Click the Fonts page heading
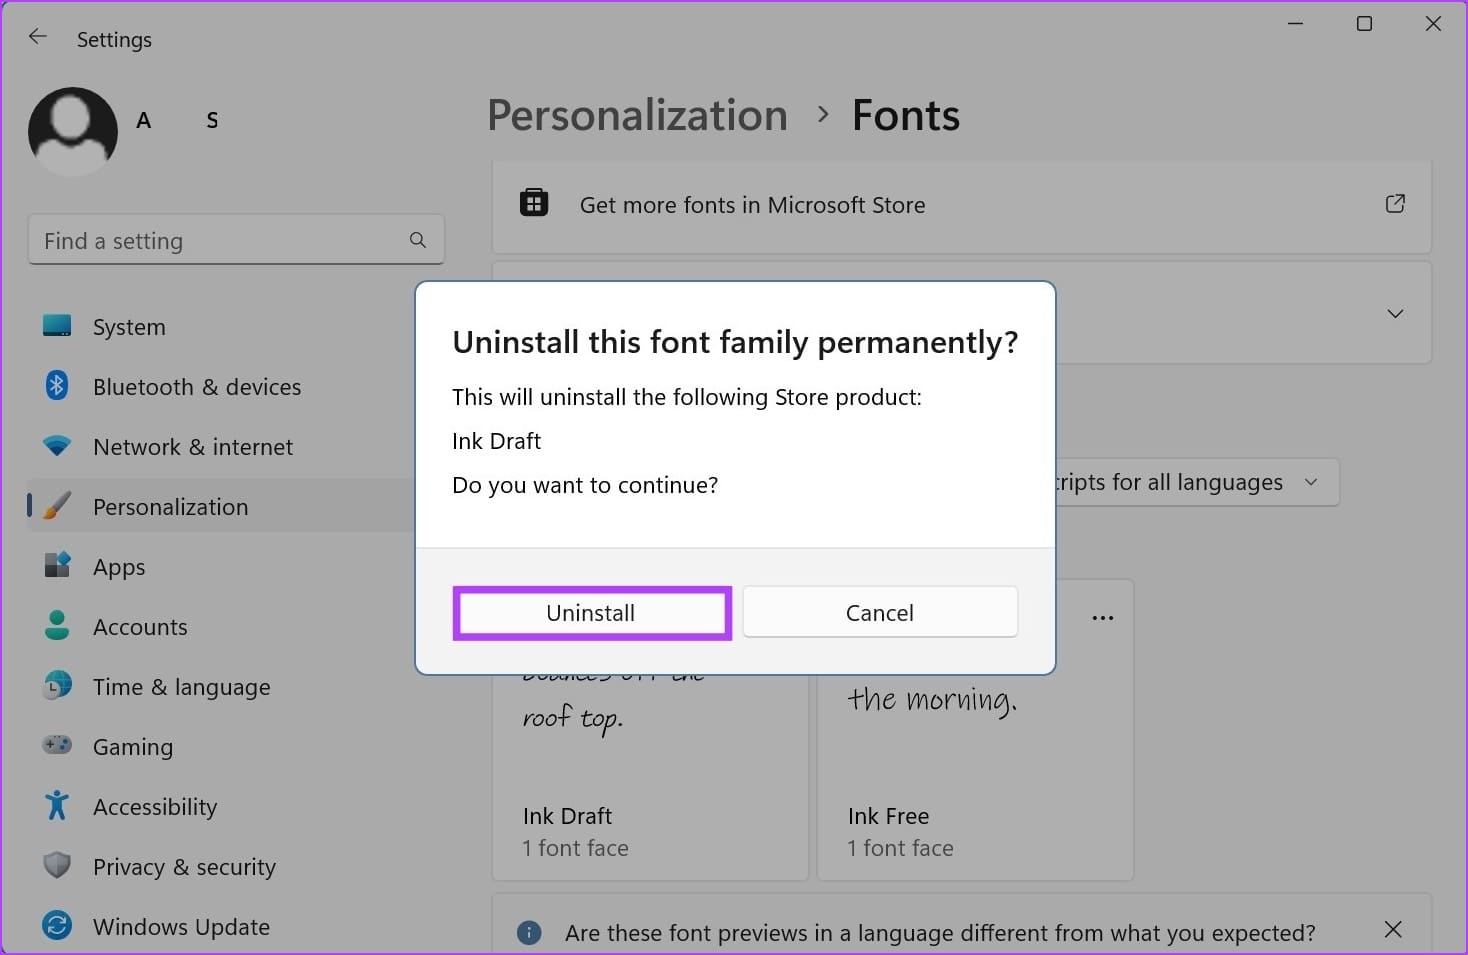Viewport: 1468px width, 955px height. pos(906,116)
